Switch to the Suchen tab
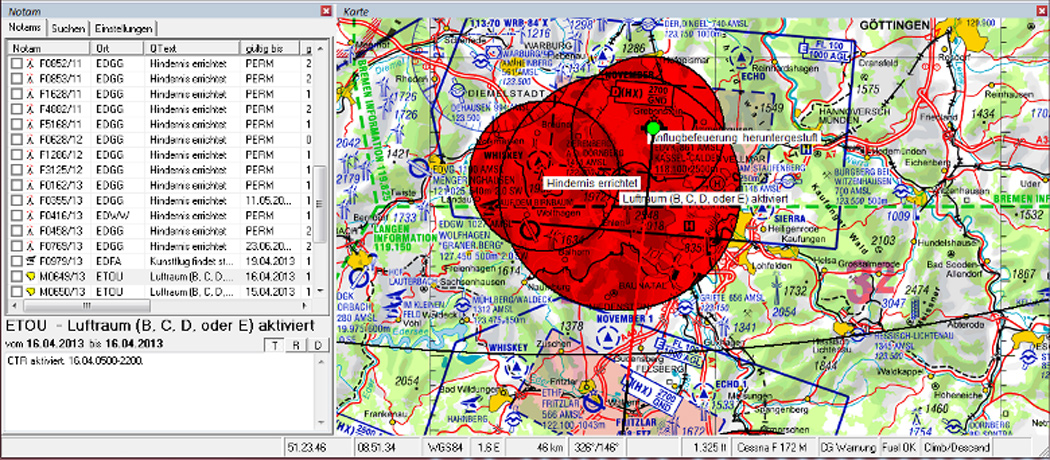This screenshot has width=1050, height=460. click(x=69, y=29)
